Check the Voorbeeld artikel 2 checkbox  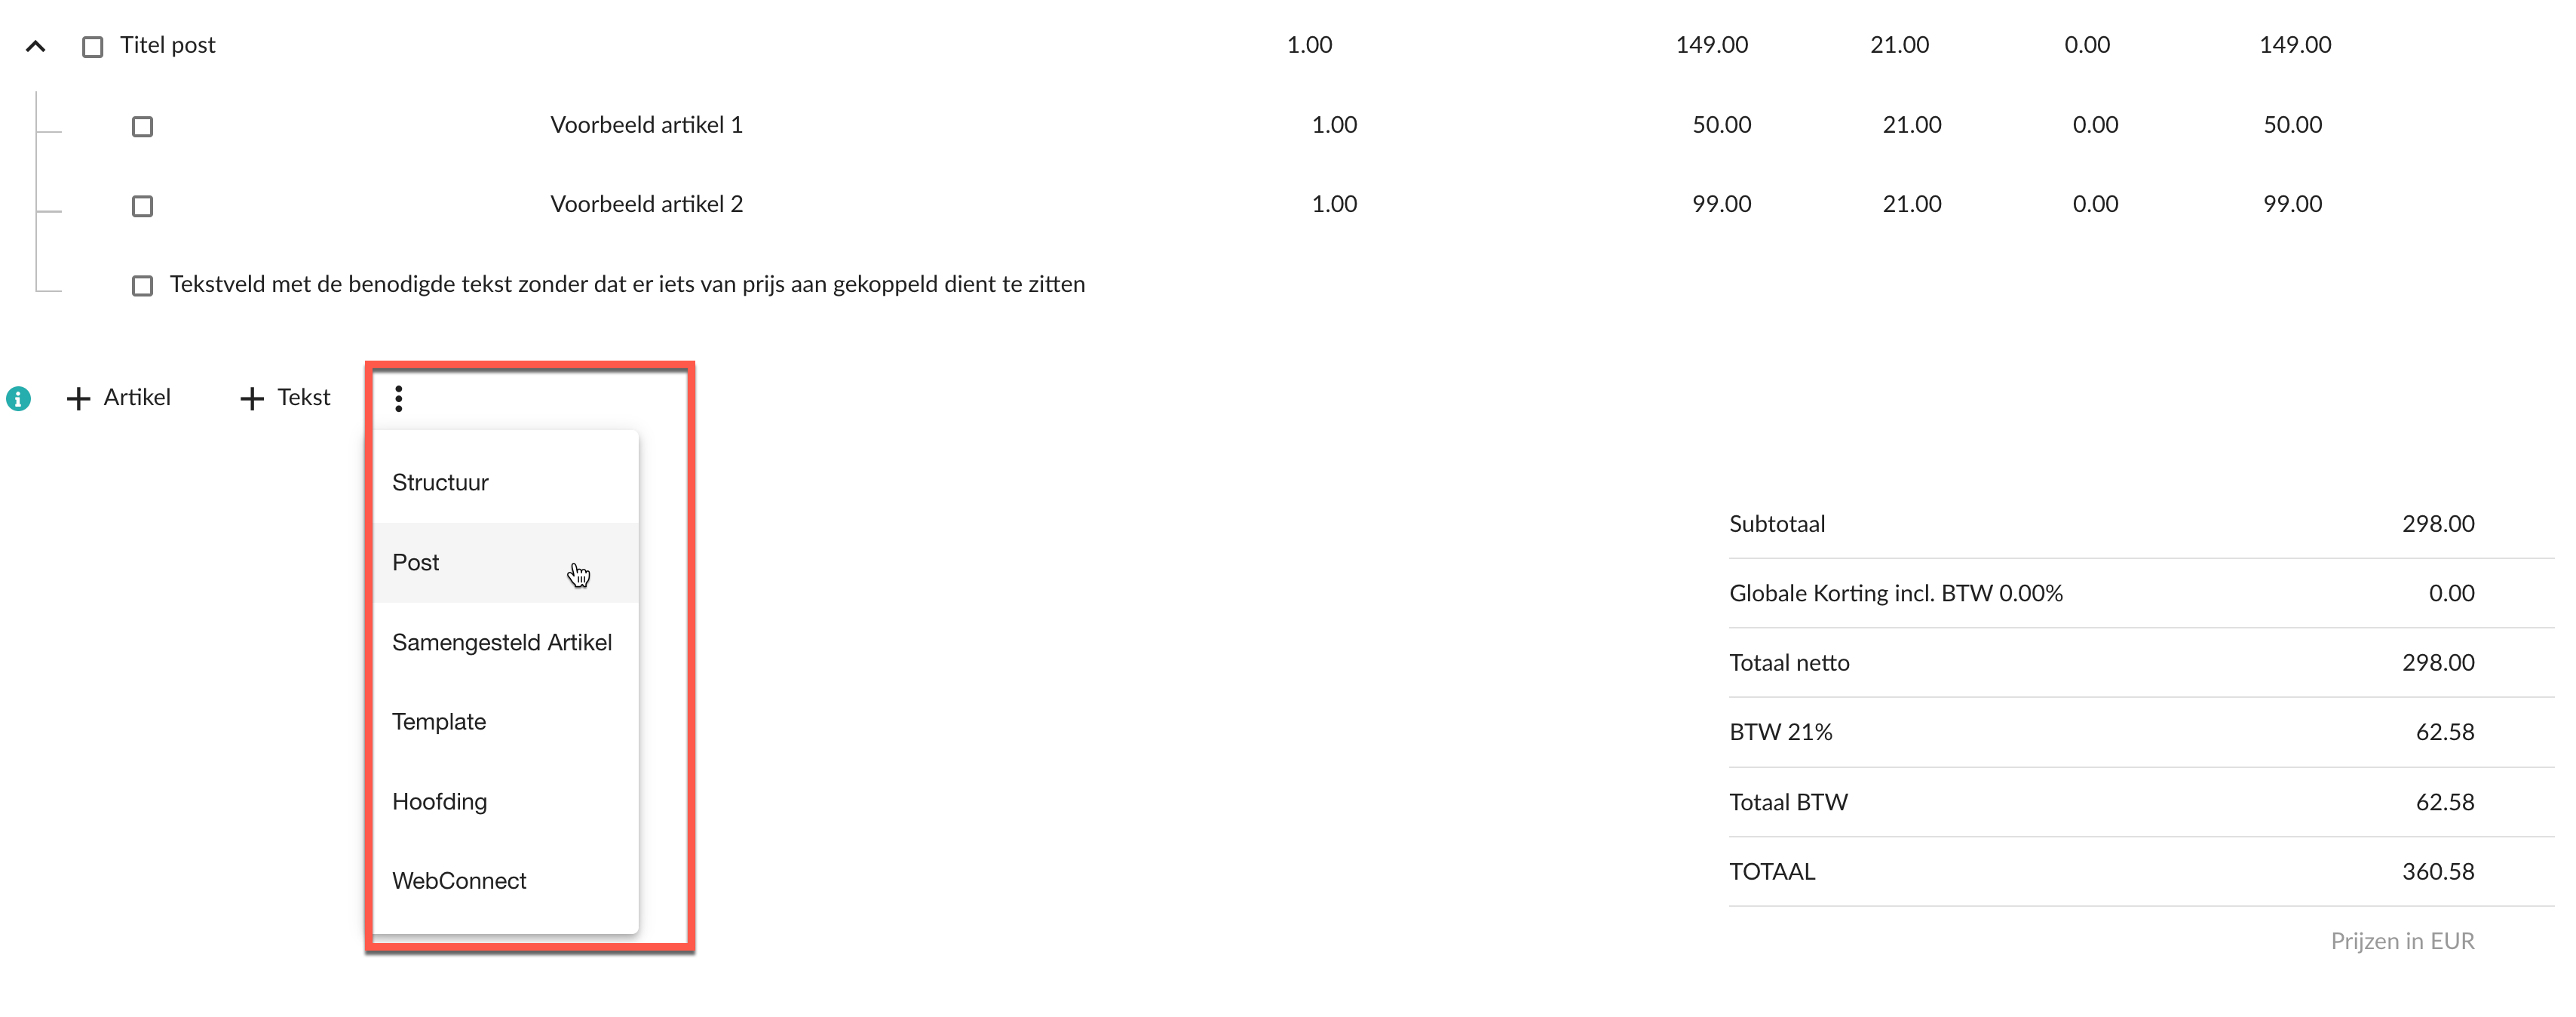(x=142, y=206)
